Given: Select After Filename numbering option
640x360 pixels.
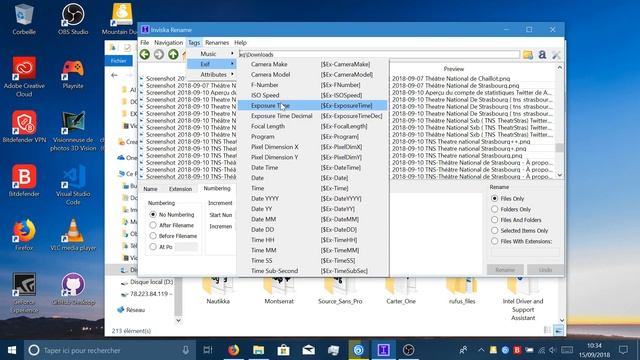Looking at the screenshot, I should [x=171, y=225].
